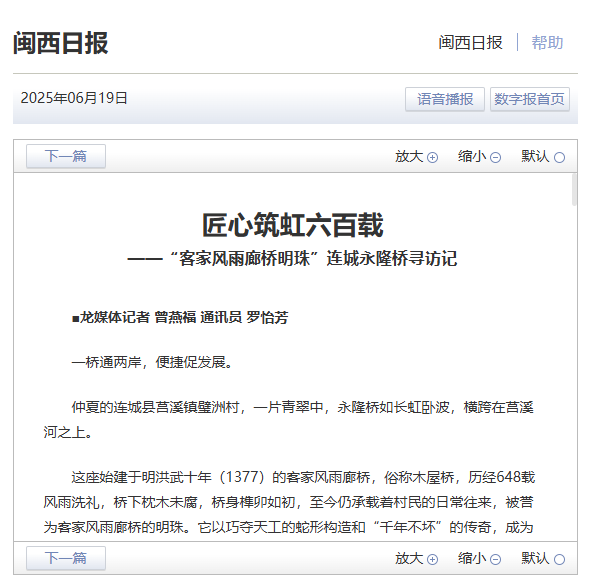
Task: Click the 语音播报 button
Action: click(445, 99)
